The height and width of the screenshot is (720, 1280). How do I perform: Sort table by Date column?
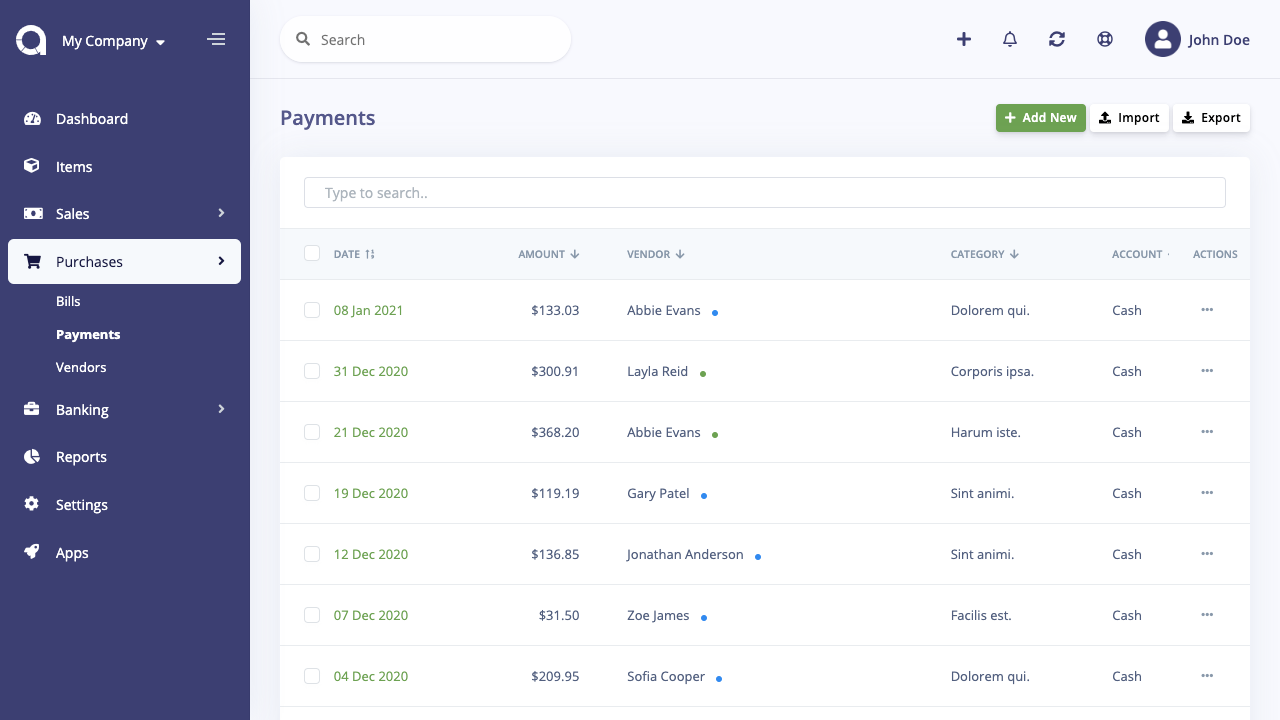click(354, 254)
